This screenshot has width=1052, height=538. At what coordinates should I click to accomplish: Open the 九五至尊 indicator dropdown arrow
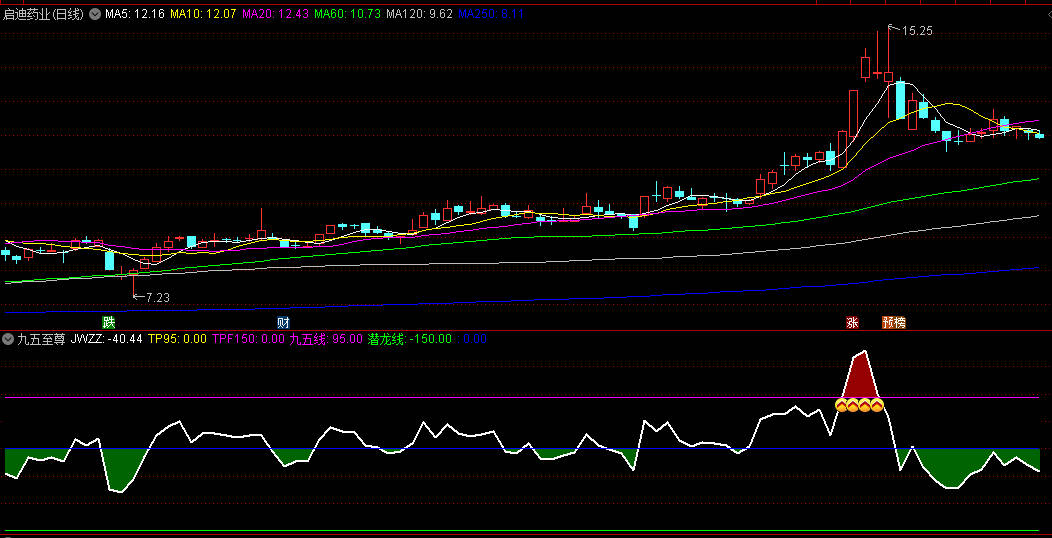[9, 339]
